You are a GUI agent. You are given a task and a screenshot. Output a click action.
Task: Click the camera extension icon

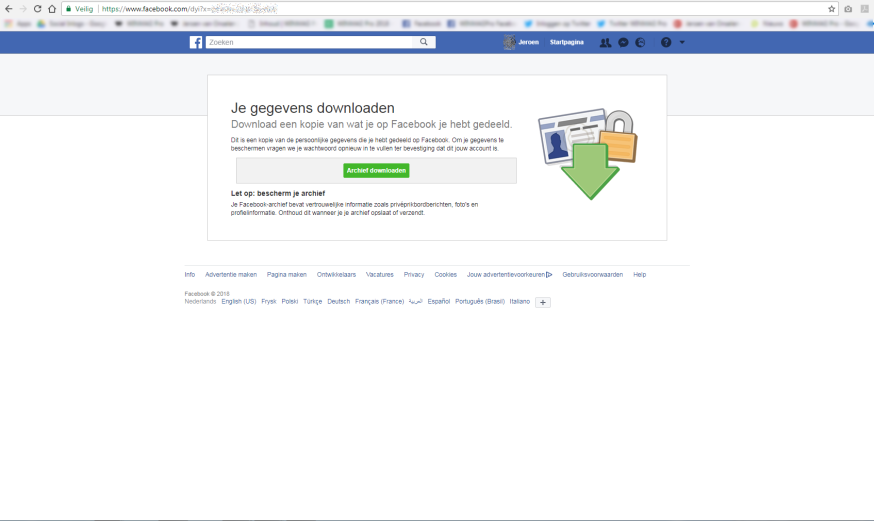click(848, 9)
